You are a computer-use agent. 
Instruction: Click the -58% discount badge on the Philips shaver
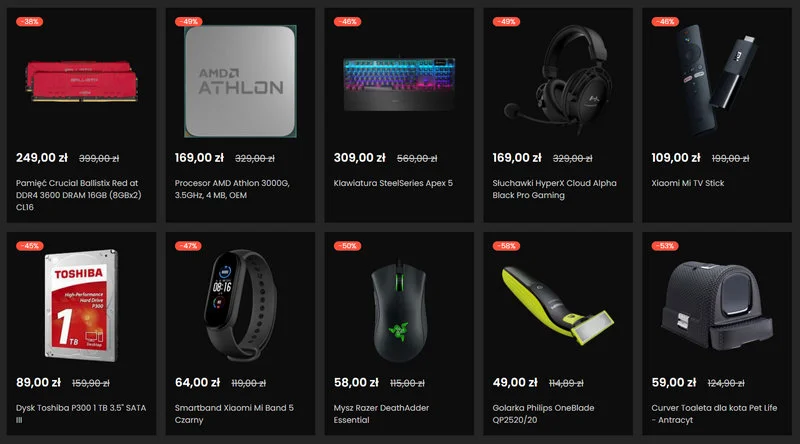[506, 246]
